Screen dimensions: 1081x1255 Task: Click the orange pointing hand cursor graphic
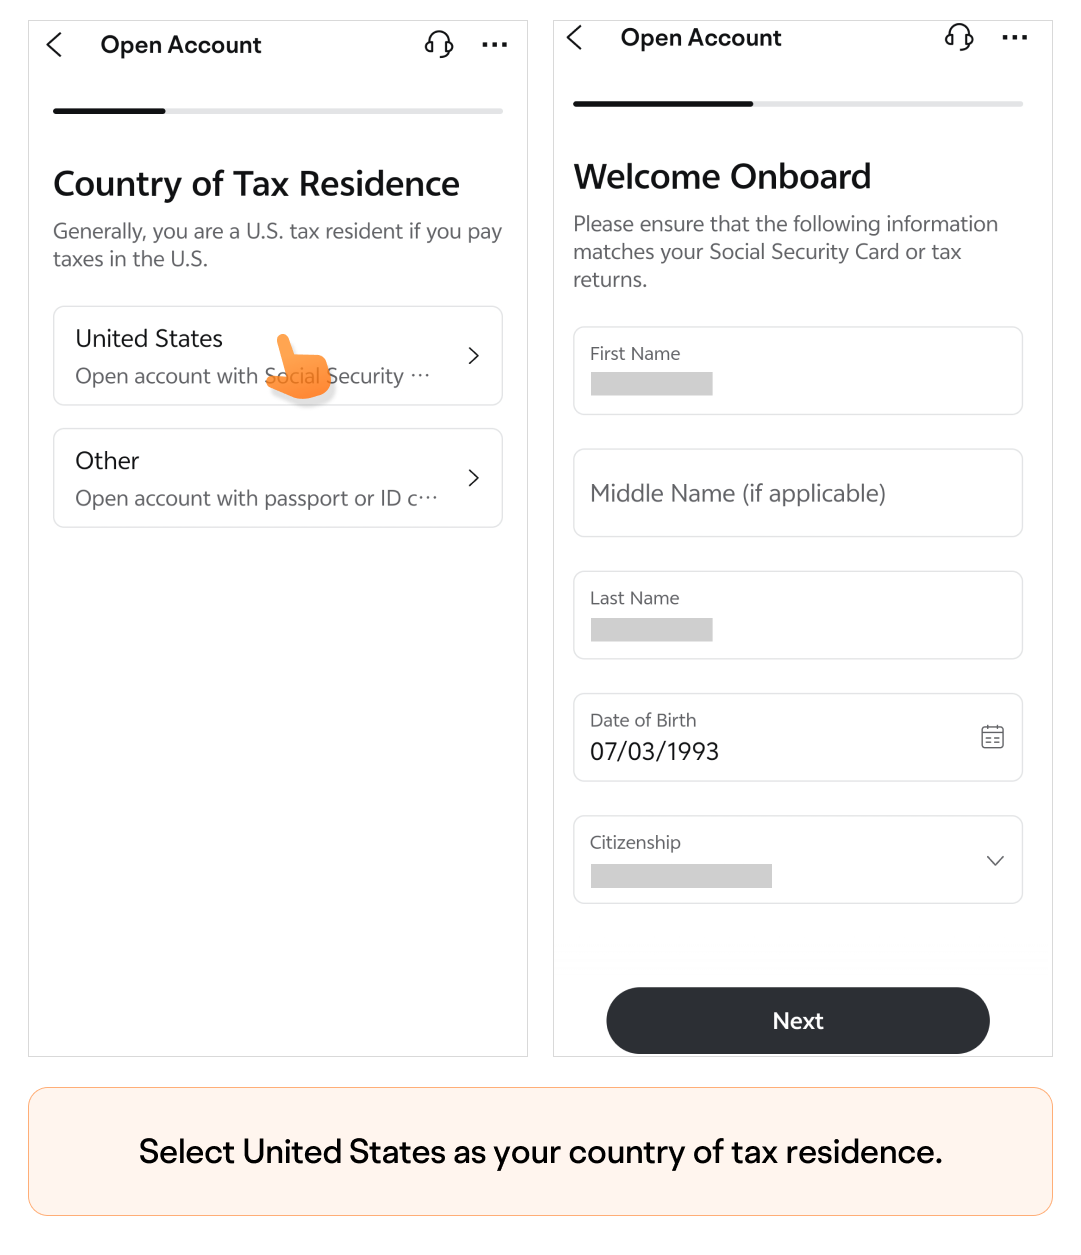[x=300, y=367]
